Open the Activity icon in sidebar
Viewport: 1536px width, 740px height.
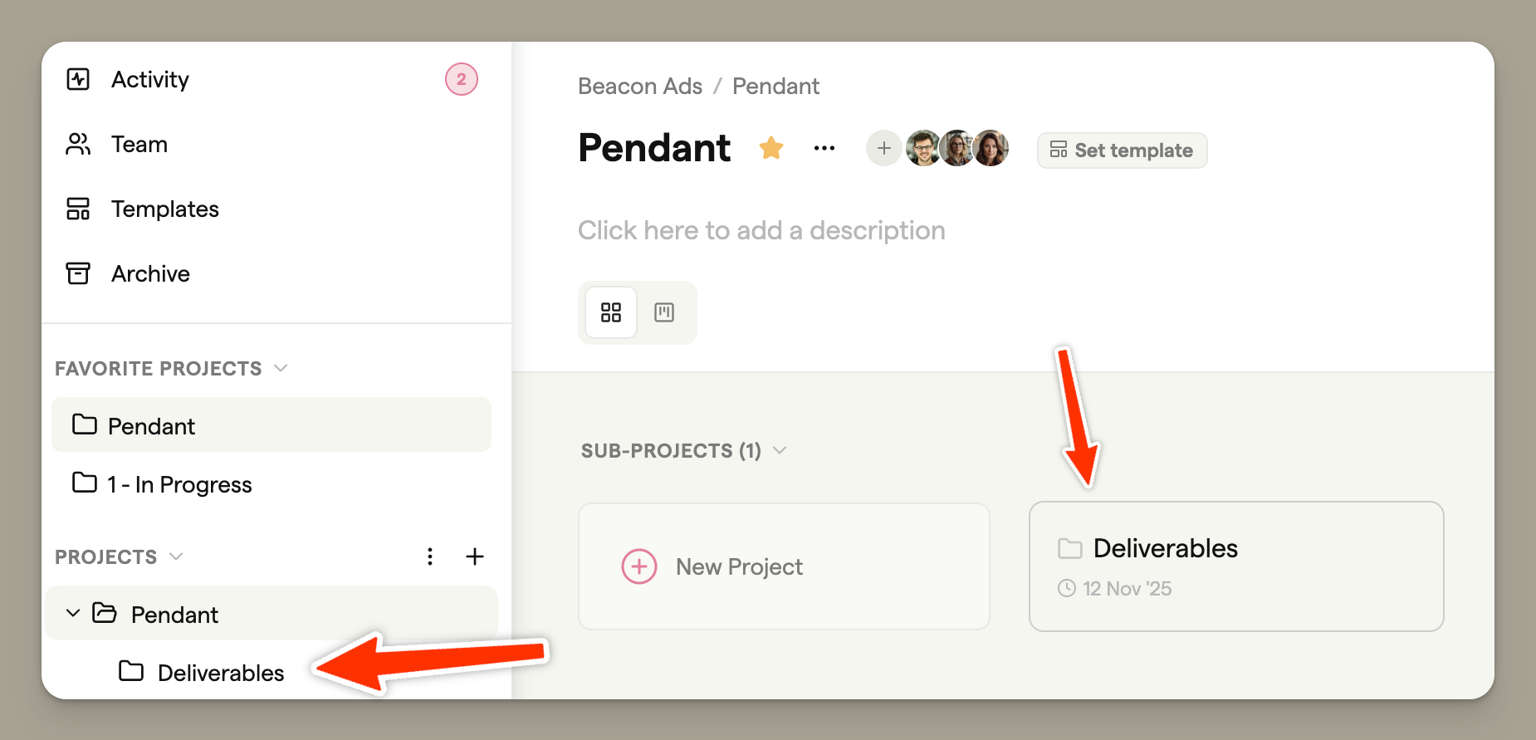pos(78,79)
